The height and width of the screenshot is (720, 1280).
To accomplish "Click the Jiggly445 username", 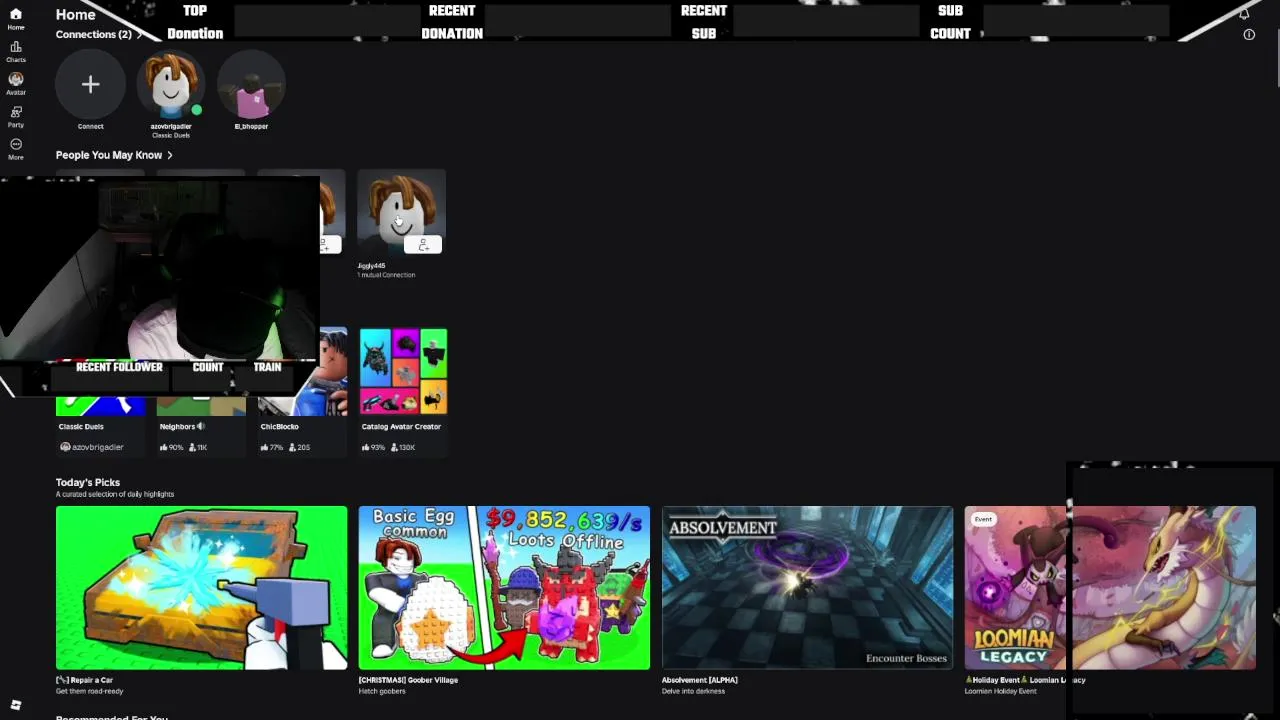I will coord(371,266).
